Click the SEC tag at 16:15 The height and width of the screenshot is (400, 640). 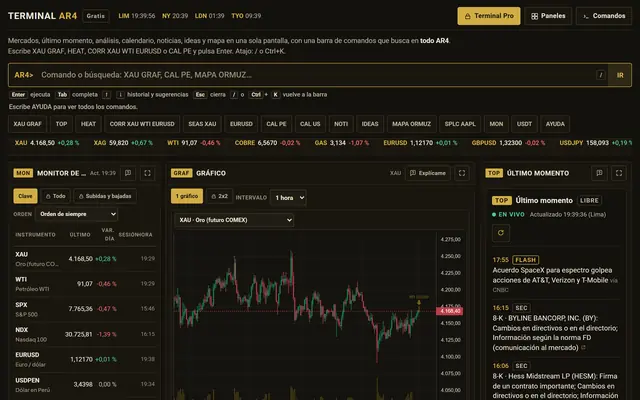point(521,308)
